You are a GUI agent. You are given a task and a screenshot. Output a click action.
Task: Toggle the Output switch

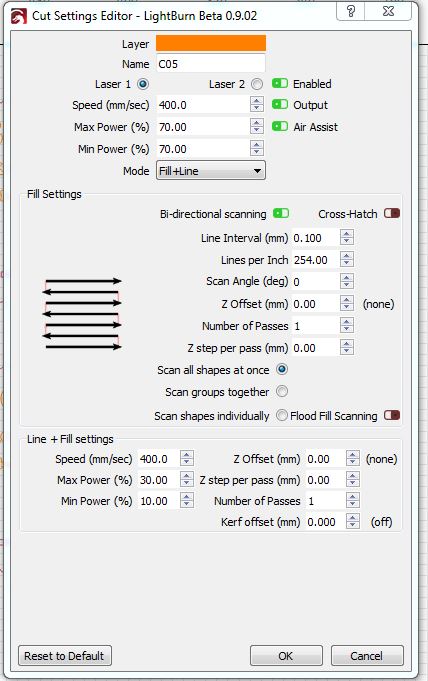tap(280, 104)
